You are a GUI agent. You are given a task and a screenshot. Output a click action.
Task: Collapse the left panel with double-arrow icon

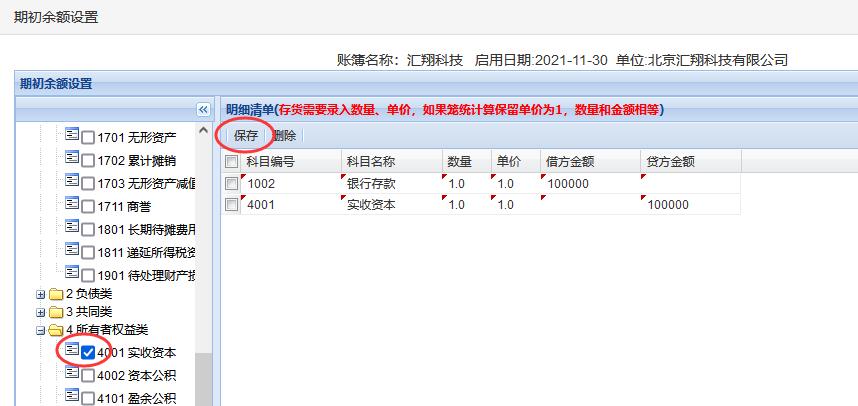click(202, 109)
